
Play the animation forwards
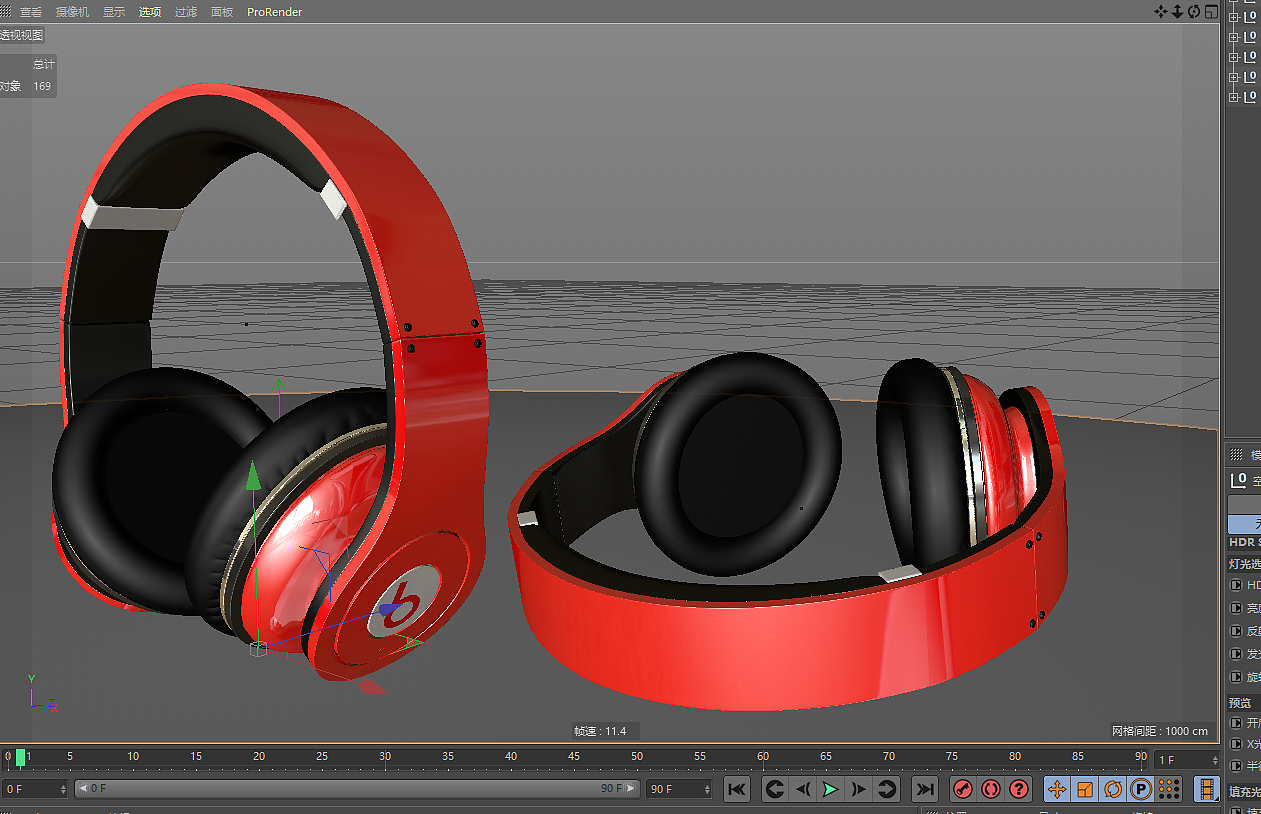(830, 789)
